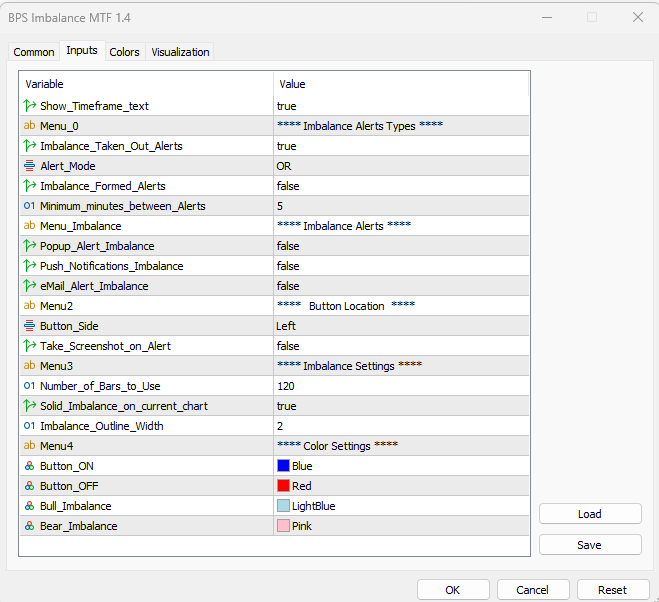
Task: Switch to the Colors tab
Action: coord(124,52)
